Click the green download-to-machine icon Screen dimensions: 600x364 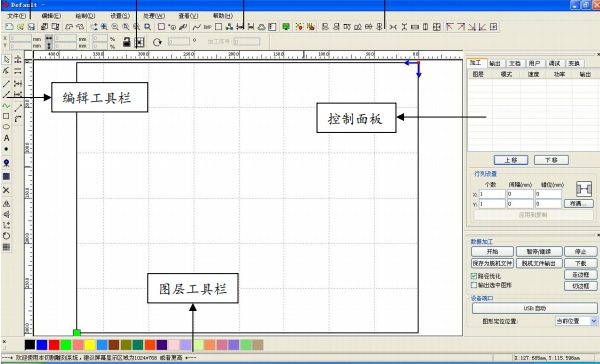coord(286,27)
